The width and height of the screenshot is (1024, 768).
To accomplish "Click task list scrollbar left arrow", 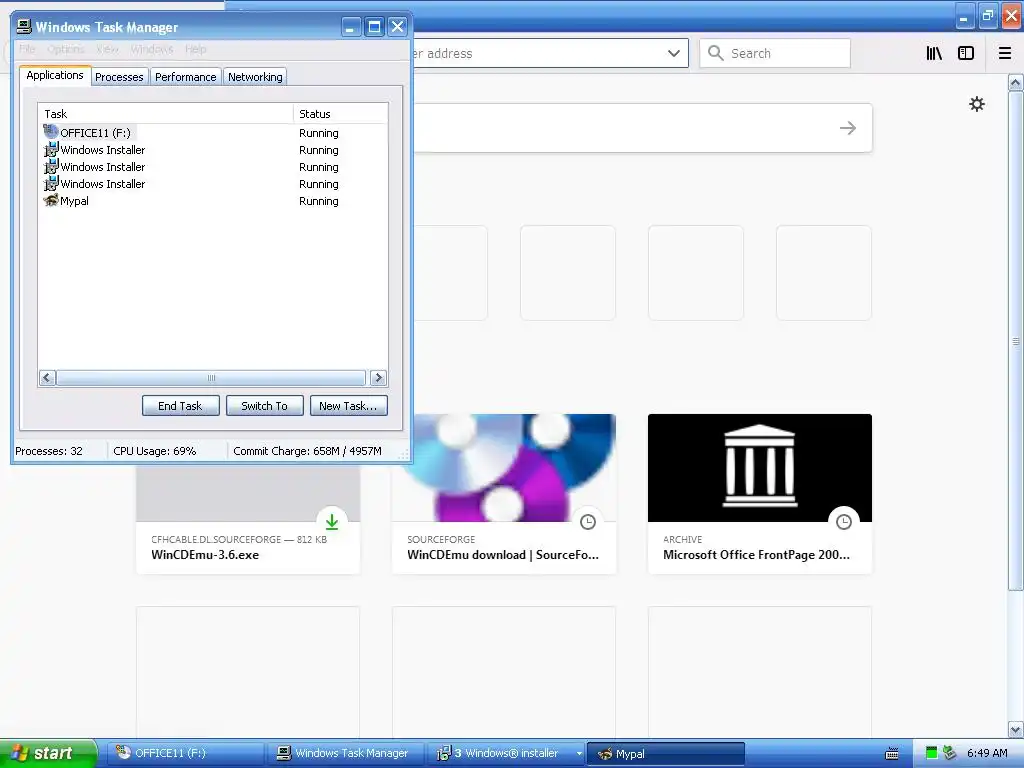I will 47,377.
